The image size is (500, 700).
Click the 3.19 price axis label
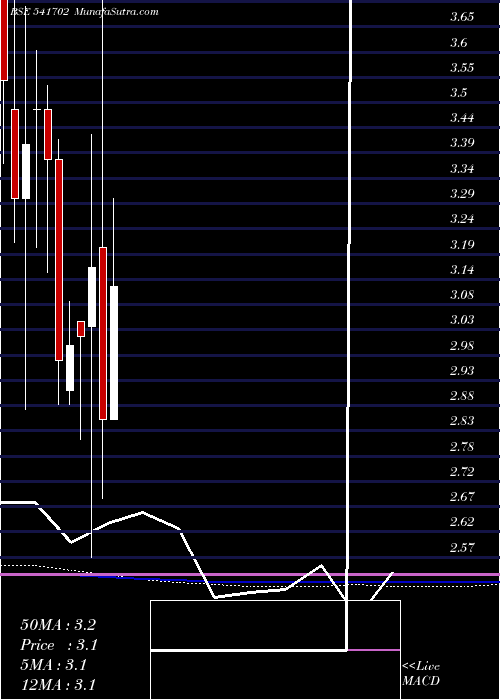[462, 245]
